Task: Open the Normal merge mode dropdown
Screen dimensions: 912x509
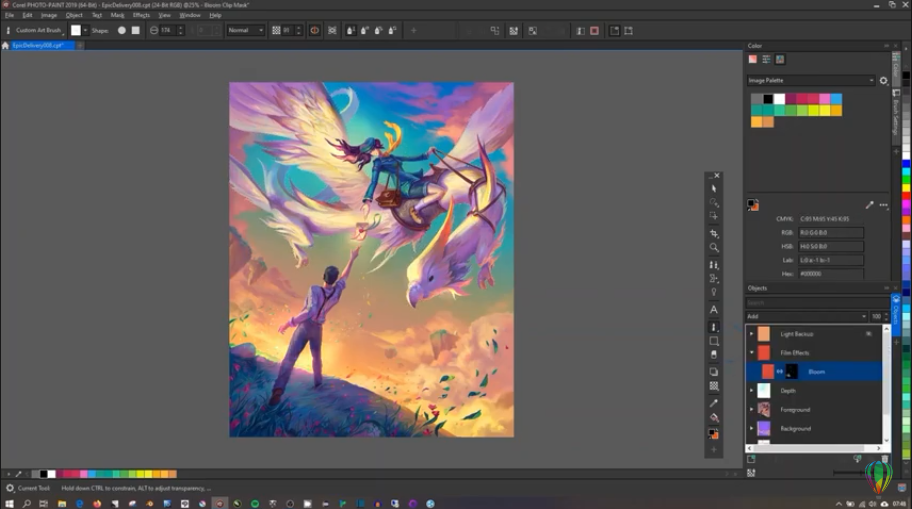Action: coord(245,30)
